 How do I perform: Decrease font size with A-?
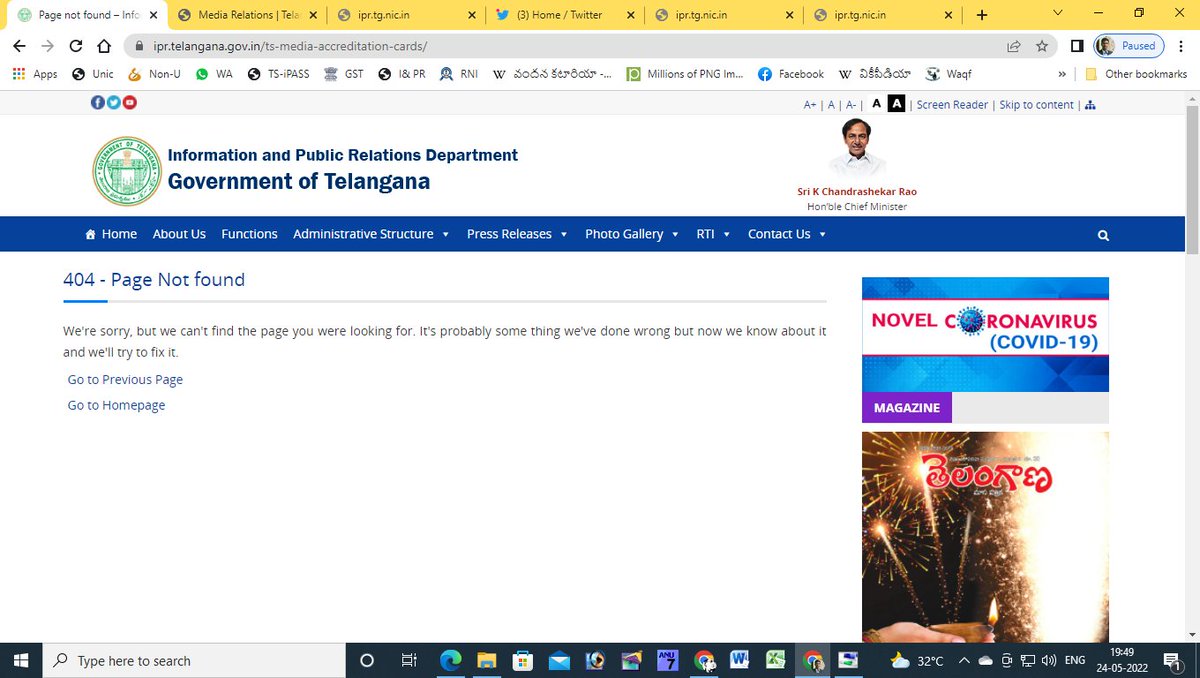pos(851,105)
